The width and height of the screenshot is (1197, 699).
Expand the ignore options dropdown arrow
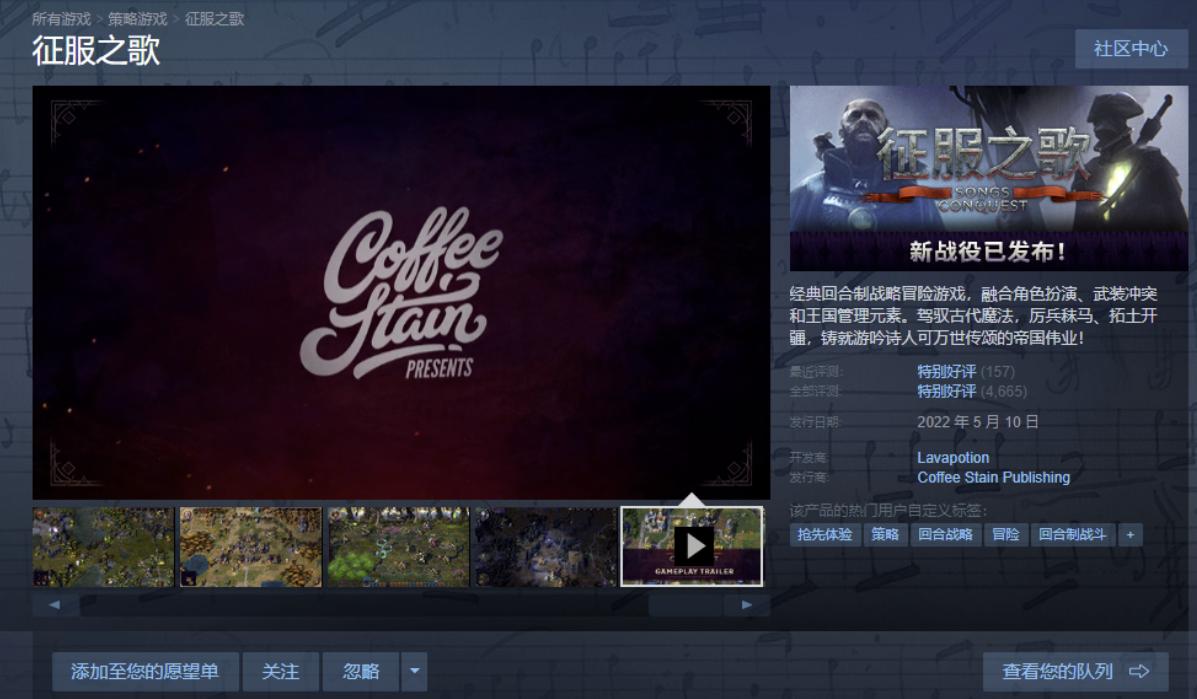pos(415,672)
